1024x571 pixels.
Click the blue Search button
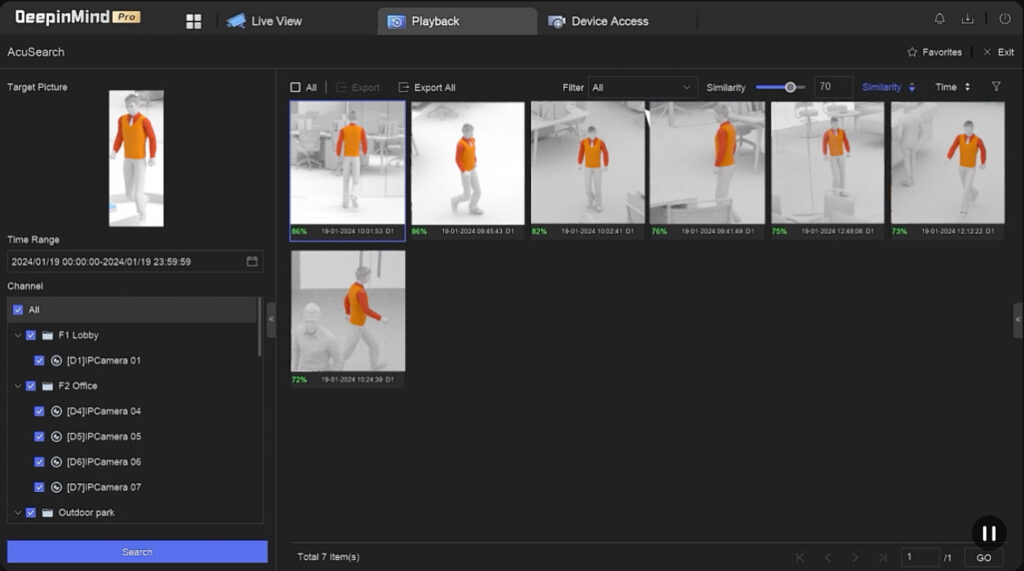pyautogui.click(x=137, y=552)
